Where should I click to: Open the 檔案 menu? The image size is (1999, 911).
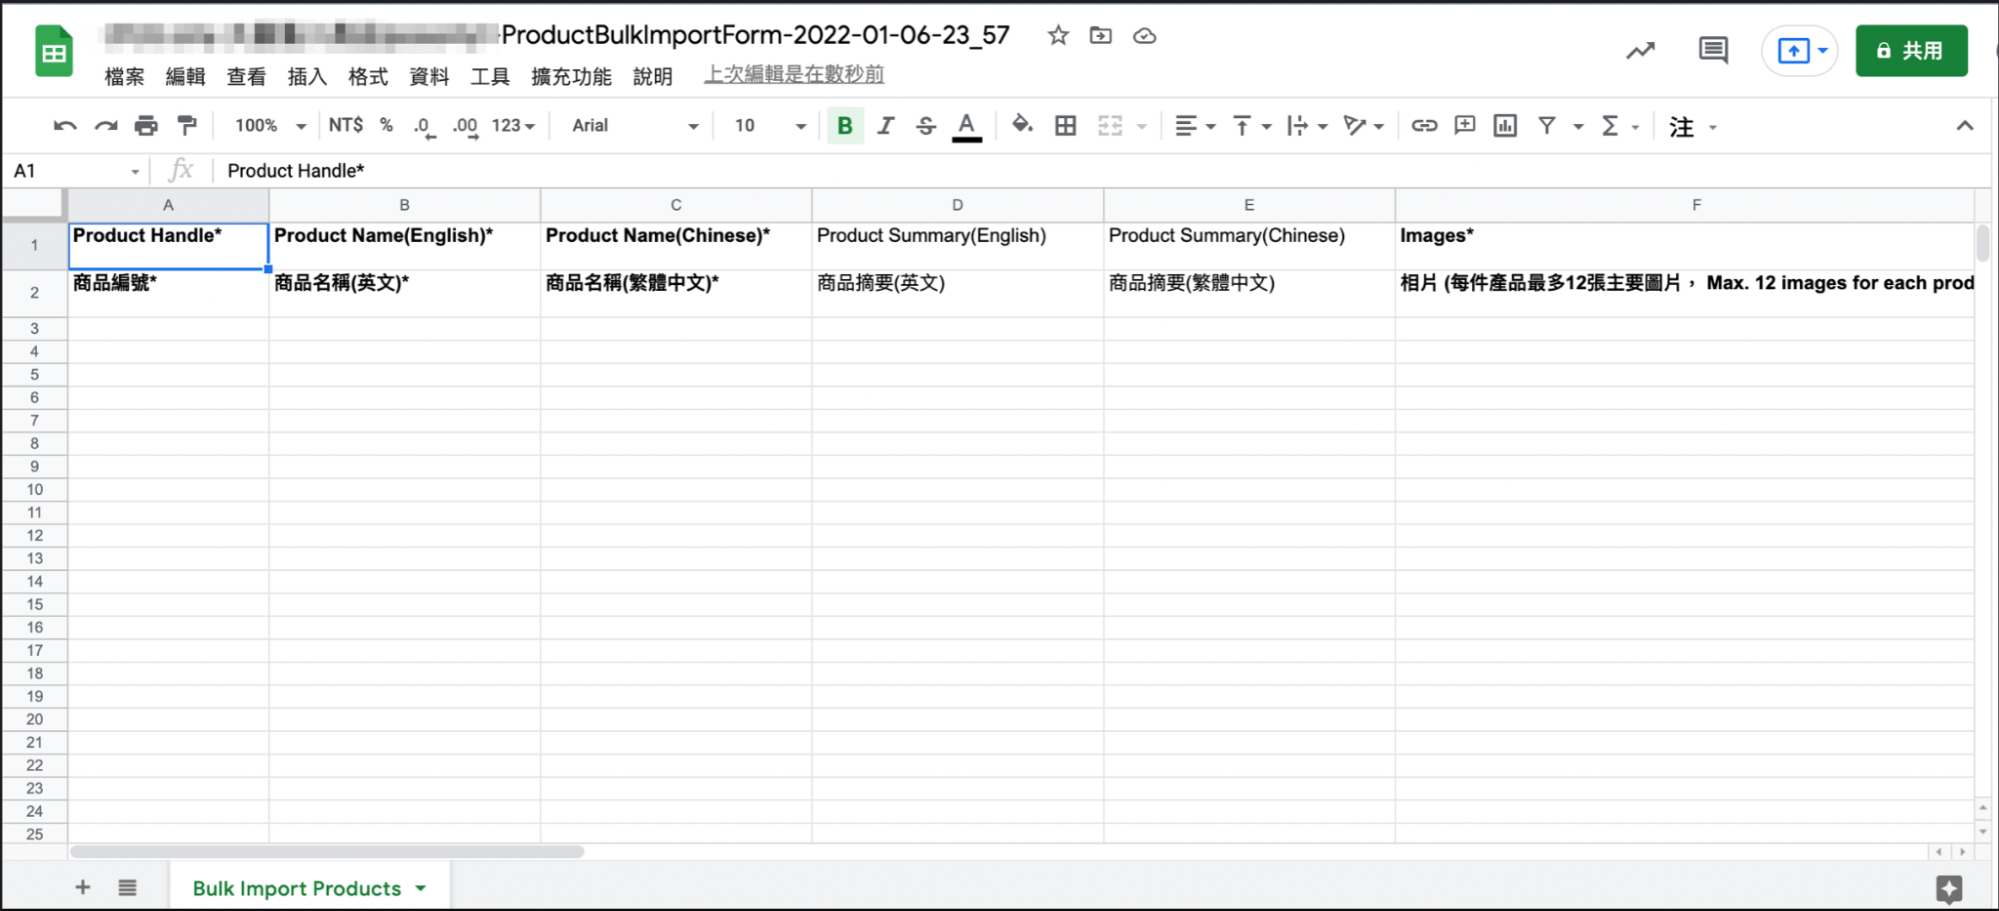[124, 76]
